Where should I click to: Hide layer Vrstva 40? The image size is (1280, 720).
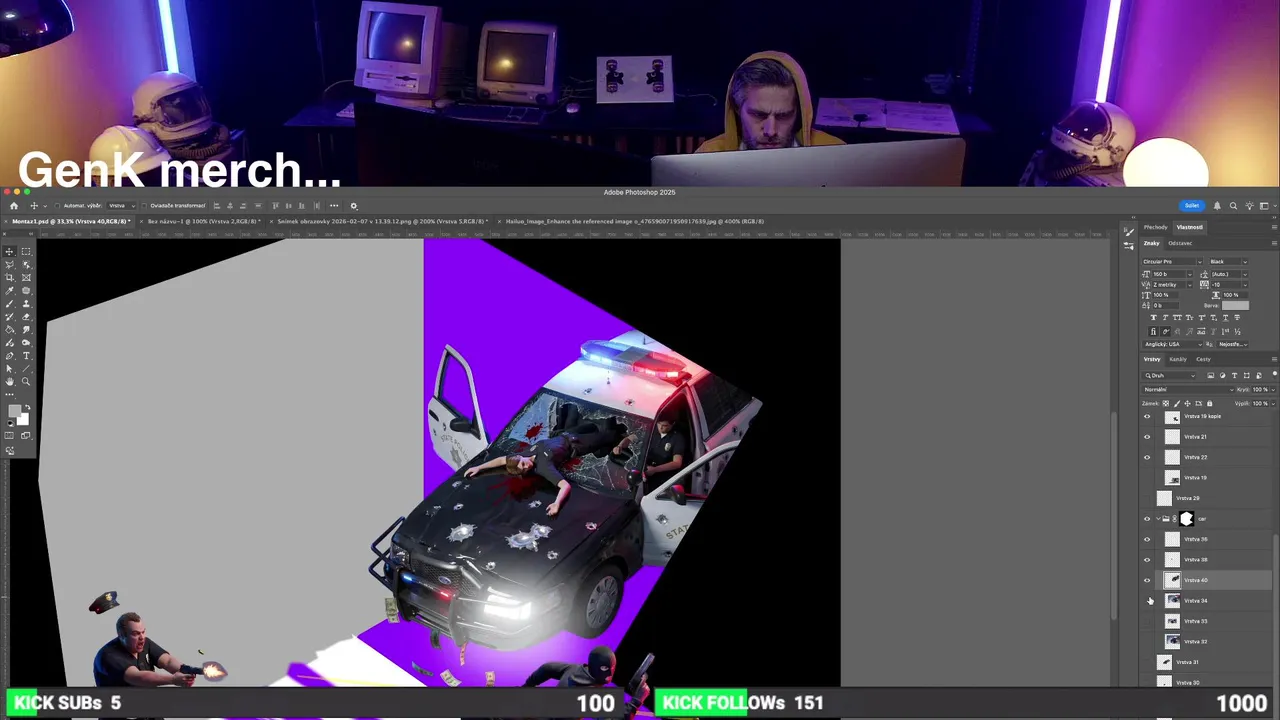(x=1147, y=580)
